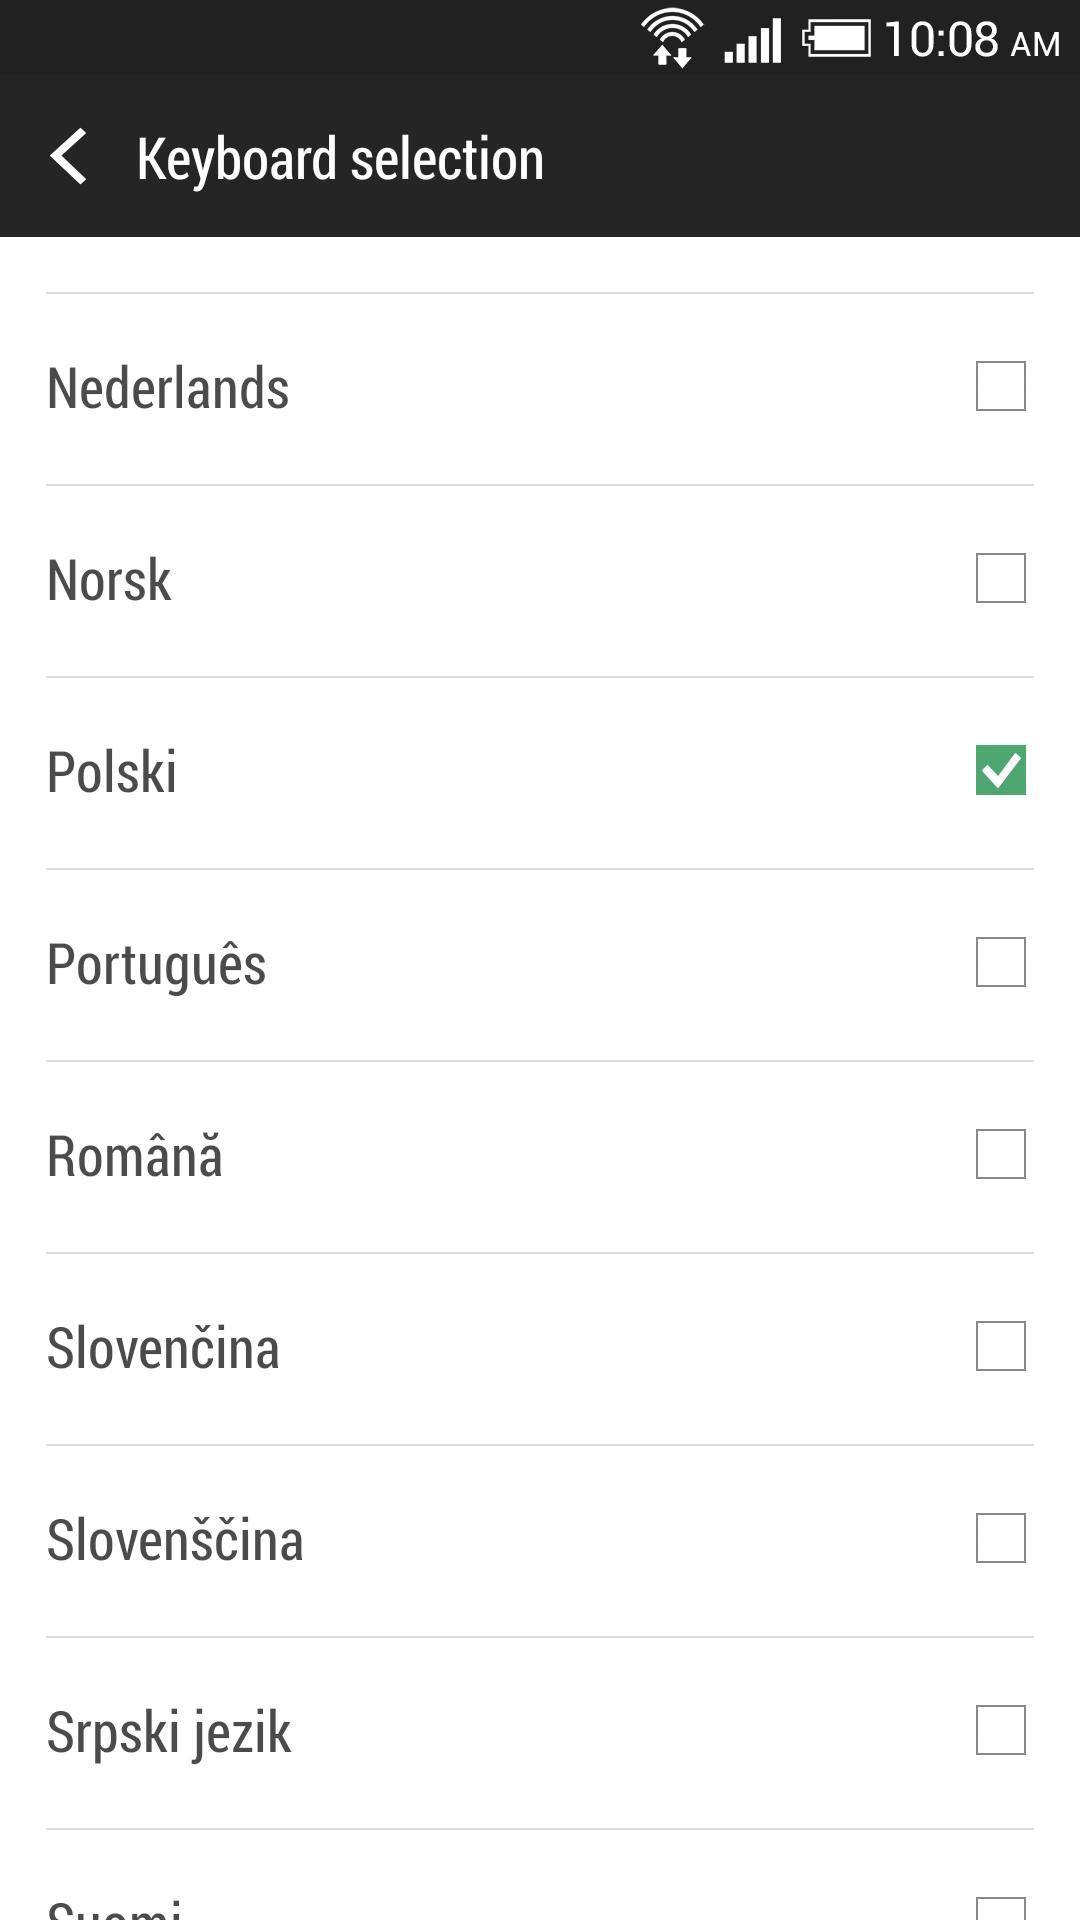
Task: Select the Norsk language entry
Action: (x=400, y=578)
